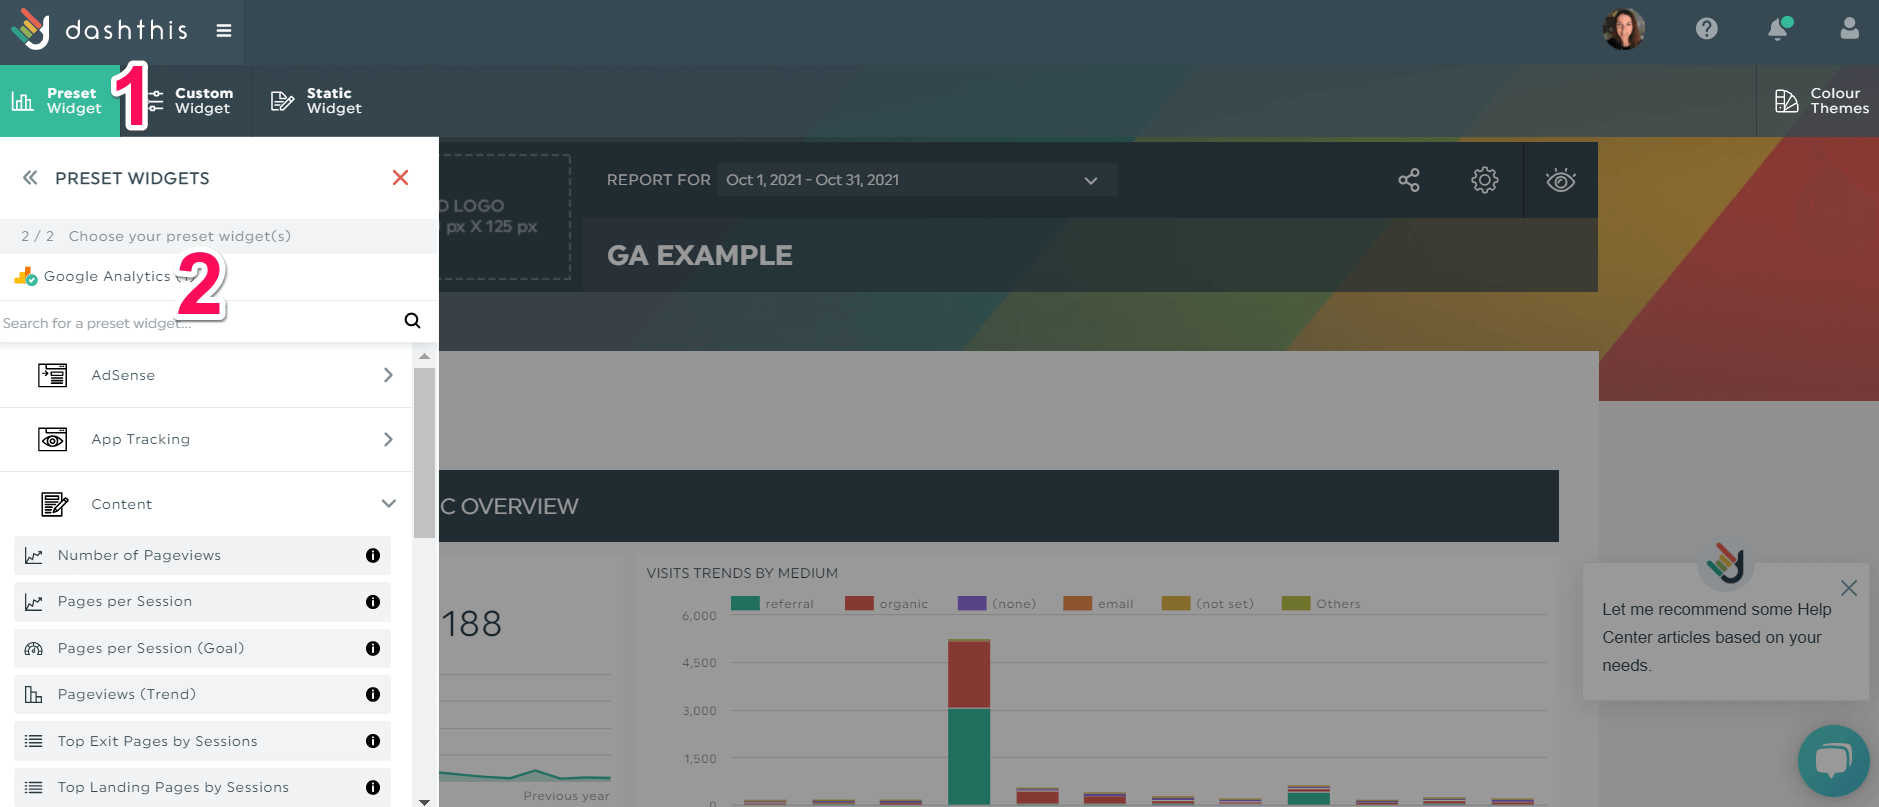Image resolution: width=1879 pixels, height=807 pixels.
Task: Click scrollbar up arrow in widget list
Action: (424, 356)
